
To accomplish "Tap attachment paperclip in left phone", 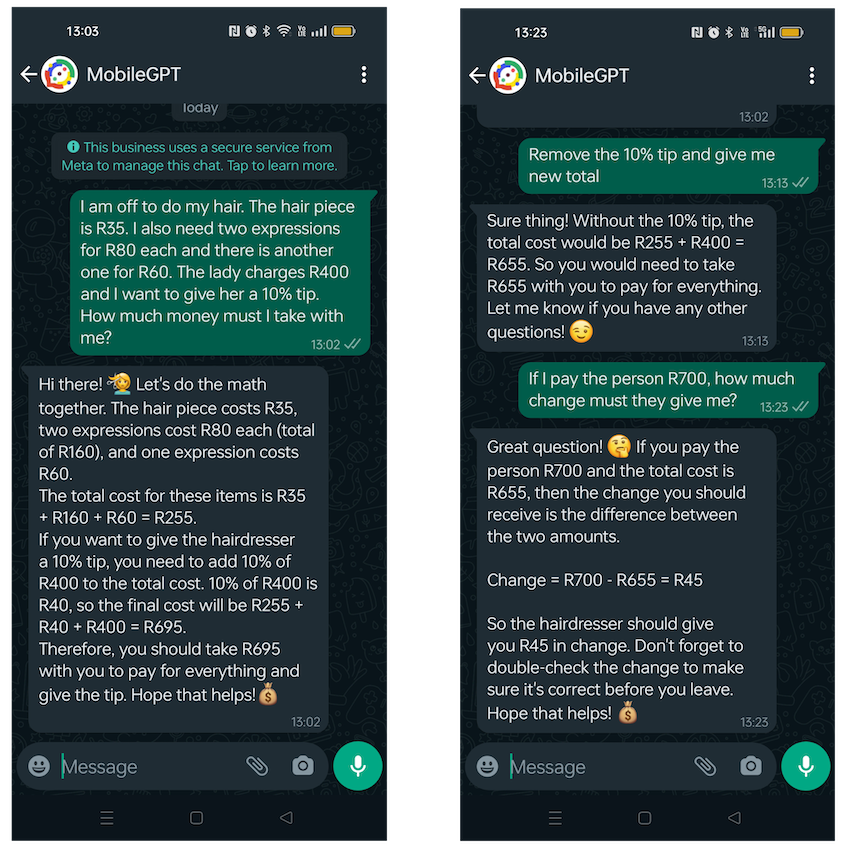I will click(x=257, y=766).
